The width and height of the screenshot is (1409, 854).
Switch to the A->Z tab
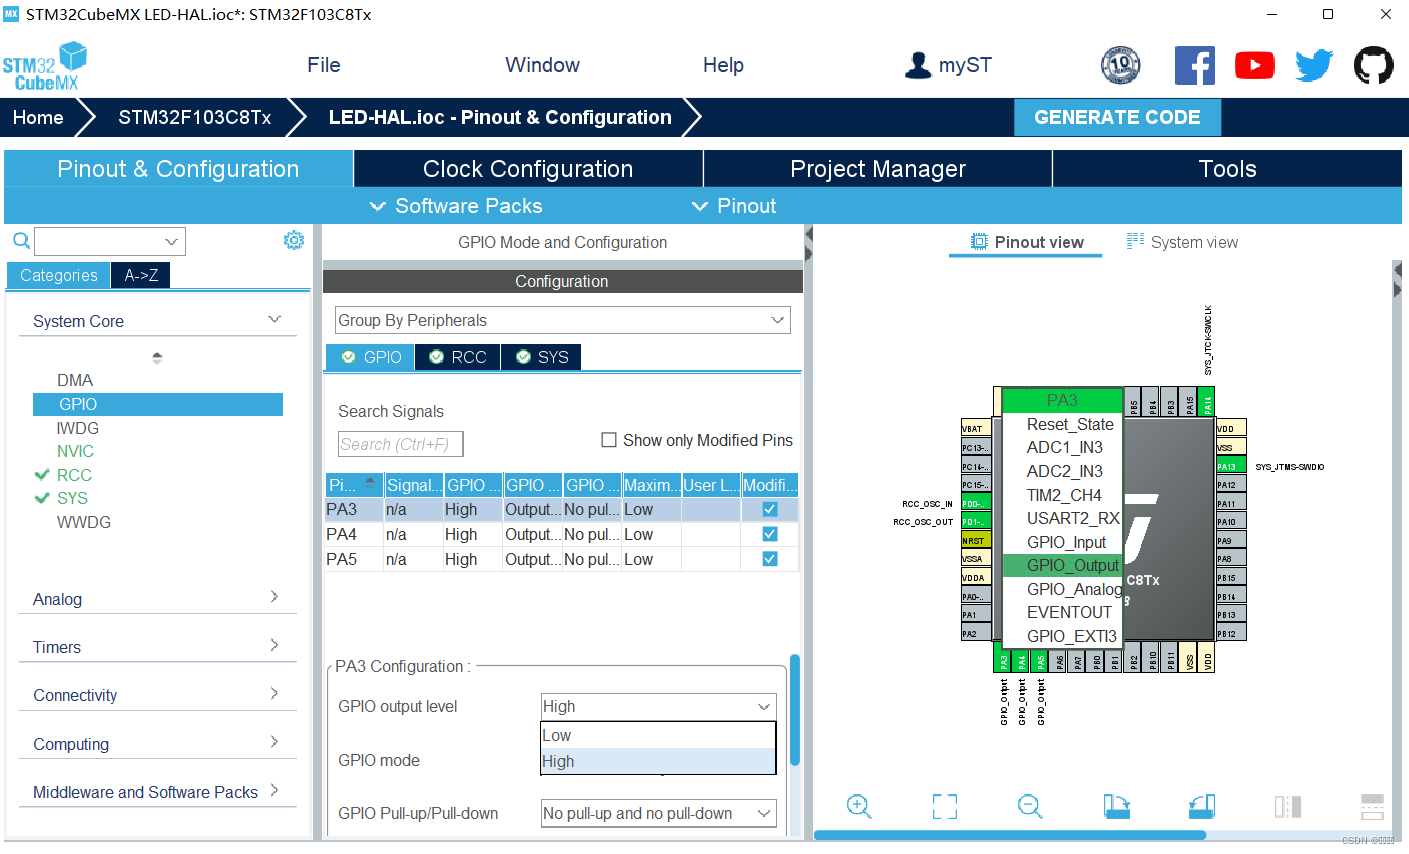141,275
